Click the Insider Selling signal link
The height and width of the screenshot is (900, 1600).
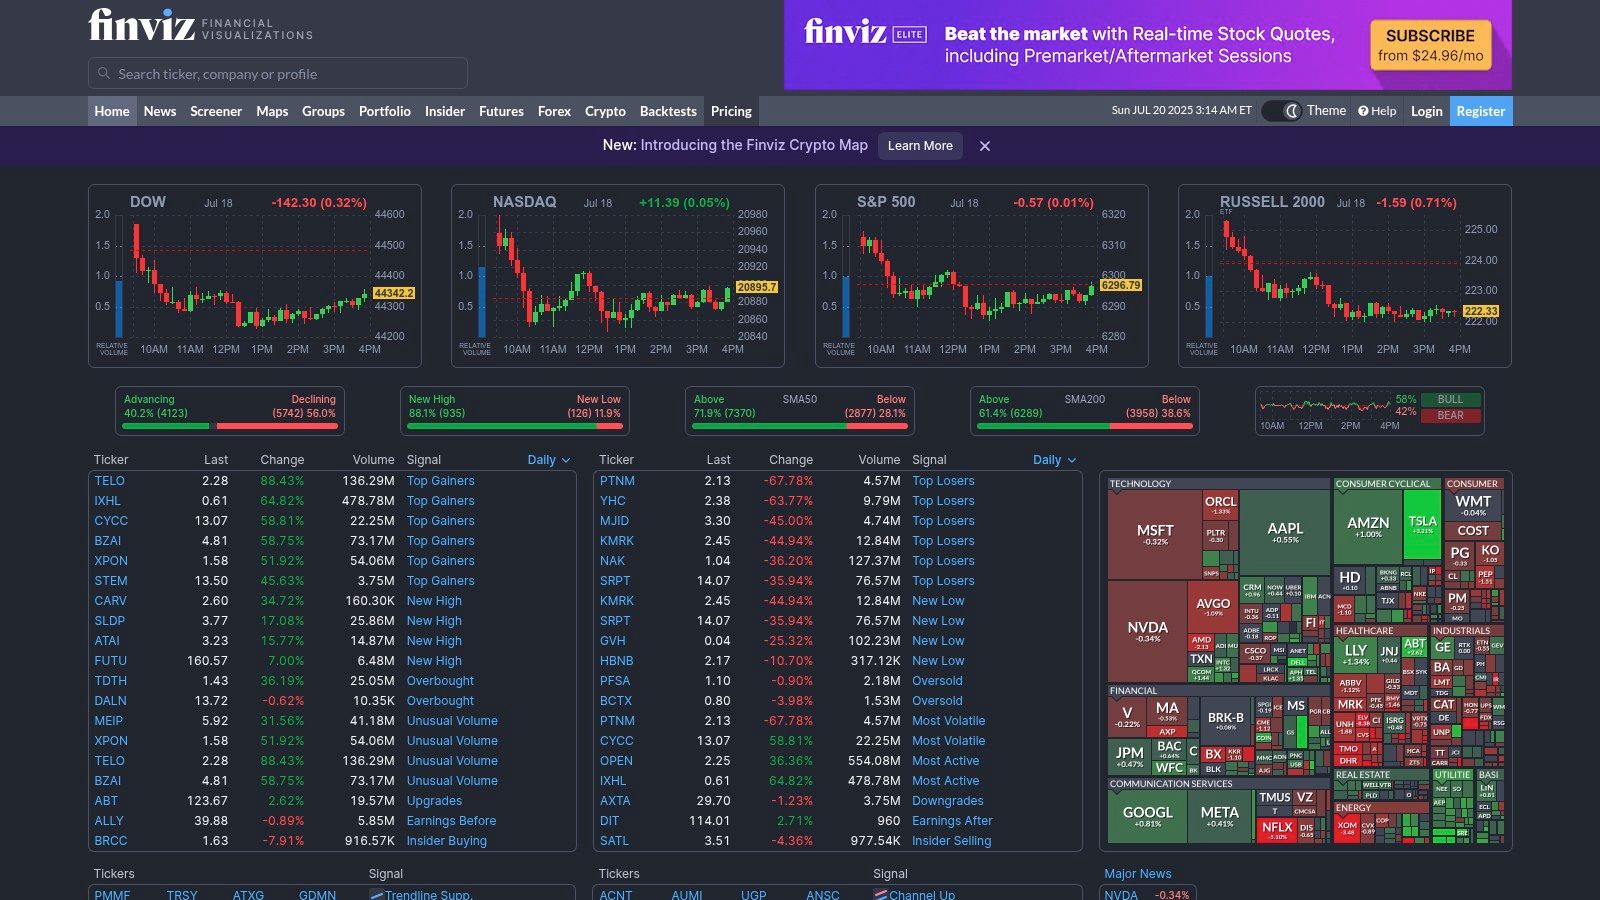[x=951, y=841]
